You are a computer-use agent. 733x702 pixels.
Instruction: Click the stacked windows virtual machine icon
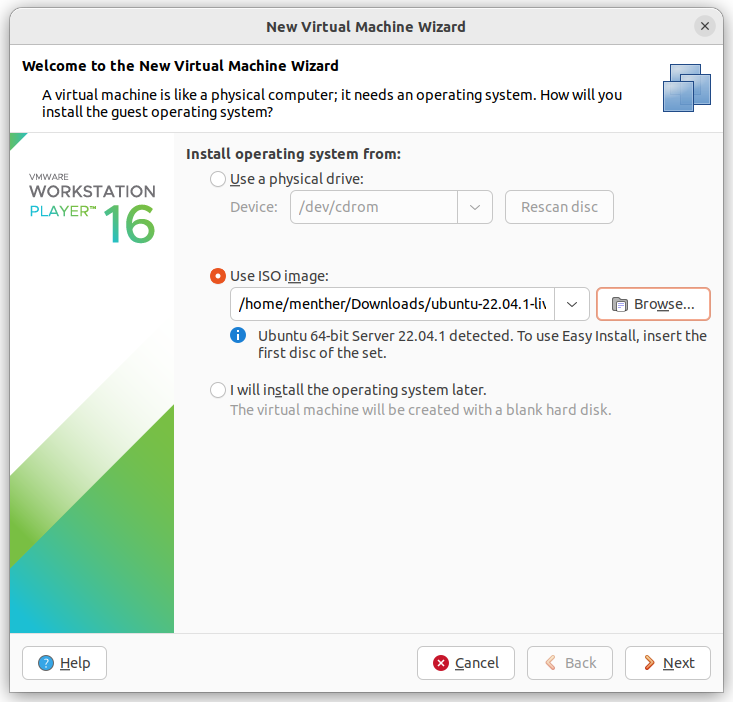tap(687, 88)
